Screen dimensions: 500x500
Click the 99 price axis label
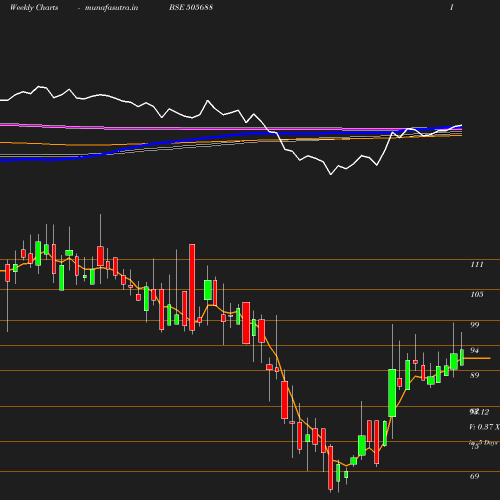click(474, 325)
